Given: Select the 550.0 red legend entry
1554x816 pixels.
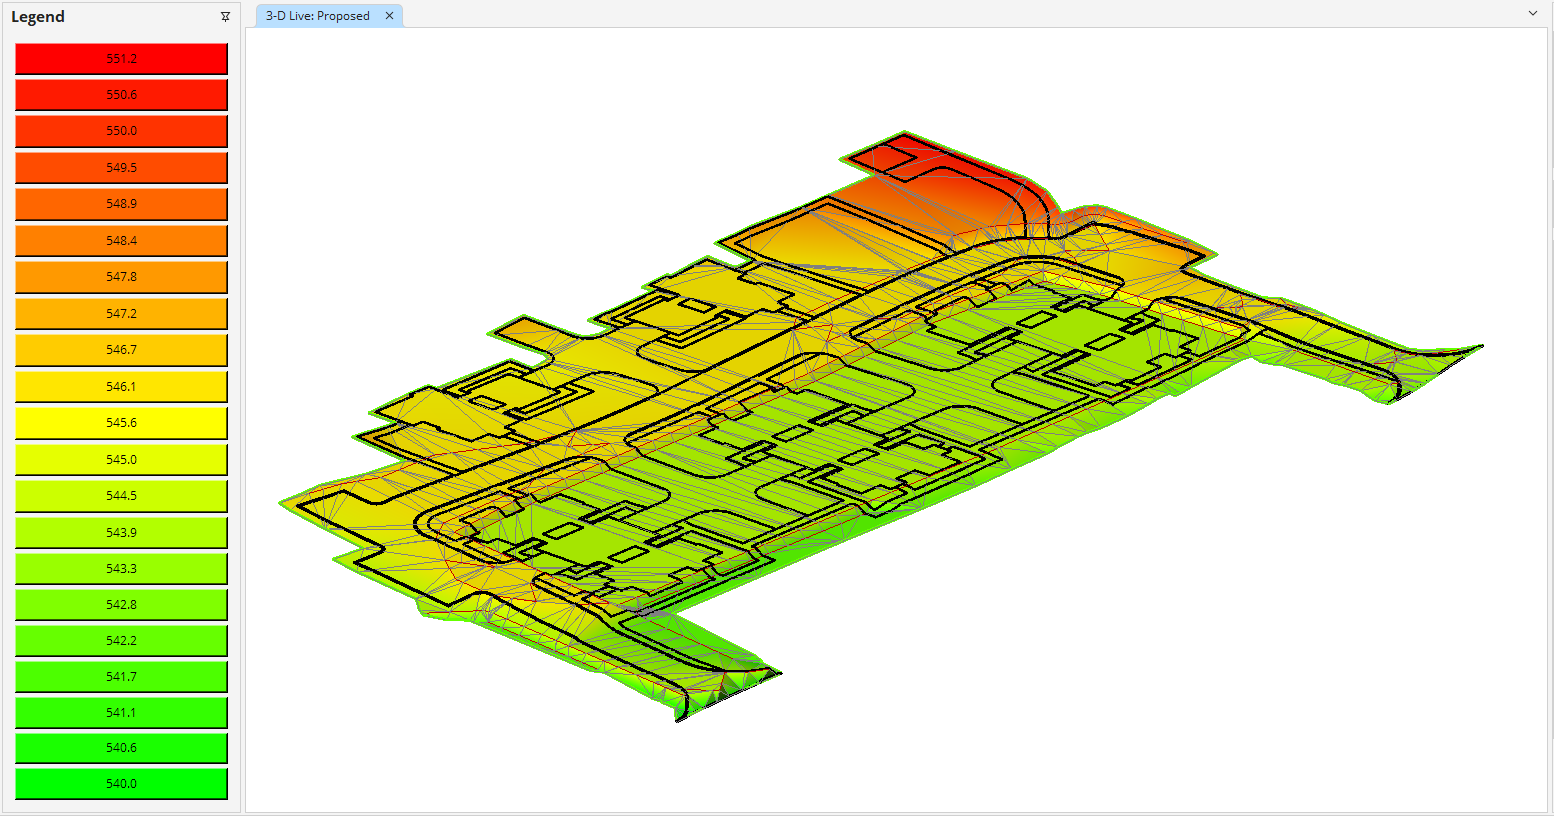Looking at the screenshot, I should point(121,131).
